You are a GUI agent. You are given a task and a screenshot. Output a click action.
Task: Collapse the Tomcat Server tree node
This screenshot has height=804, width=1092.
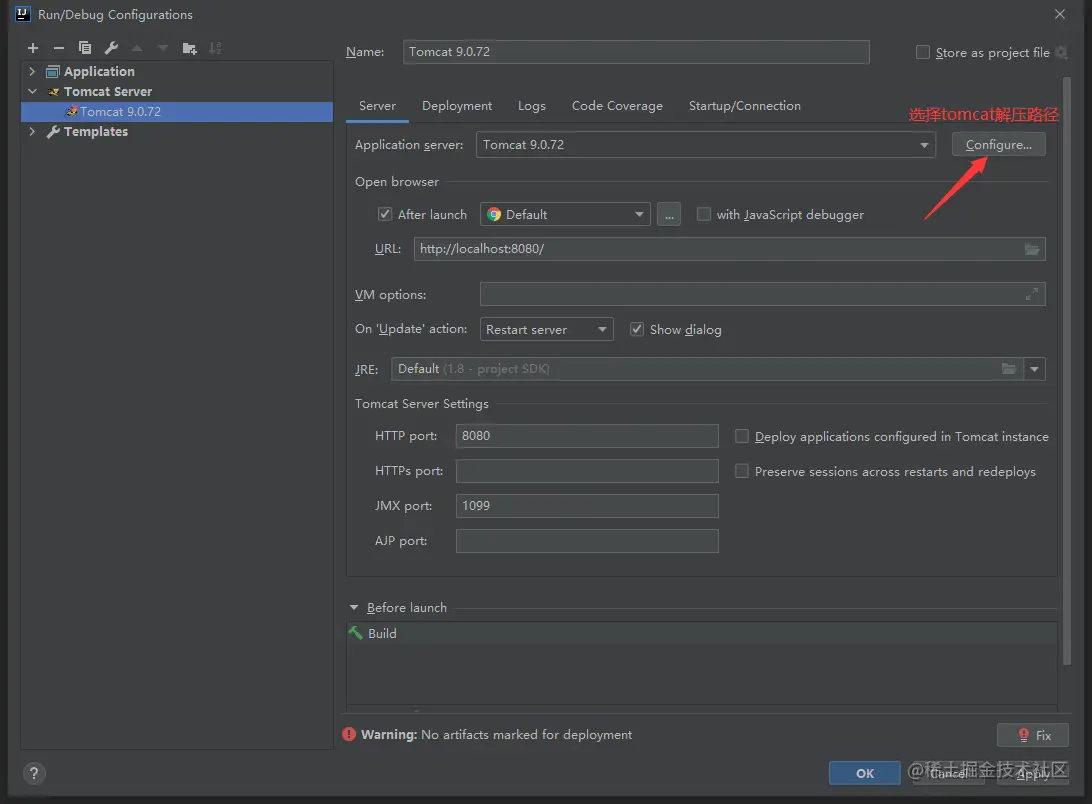click(x=32, y=91)
